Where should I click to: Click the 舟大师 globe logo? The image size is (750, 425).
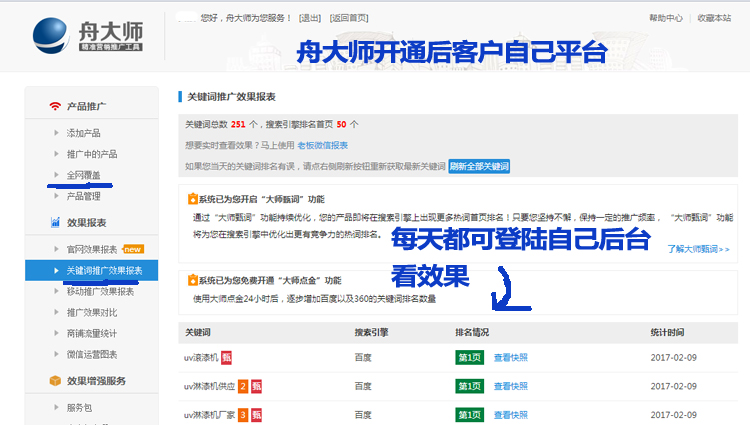51,35
